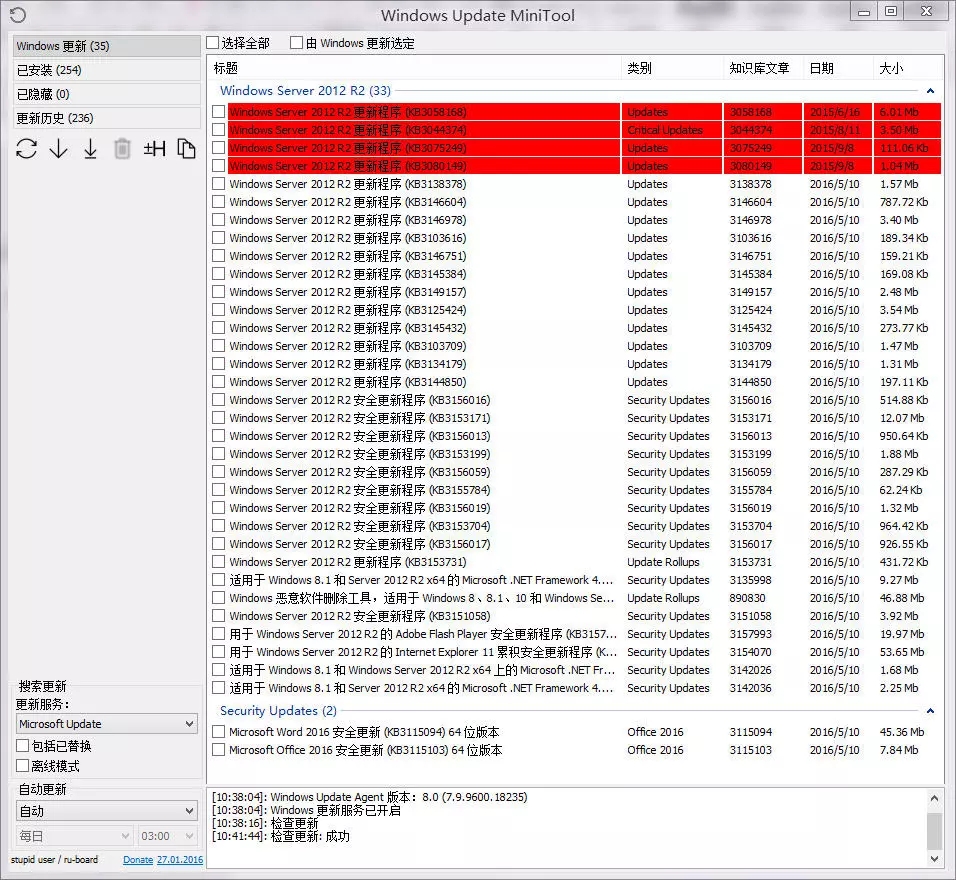Image resolution: width=956 pixels, height=880 pixels.
Task: Collapse the Windows Server 2012 R2 group
Action: coord(930,91)
